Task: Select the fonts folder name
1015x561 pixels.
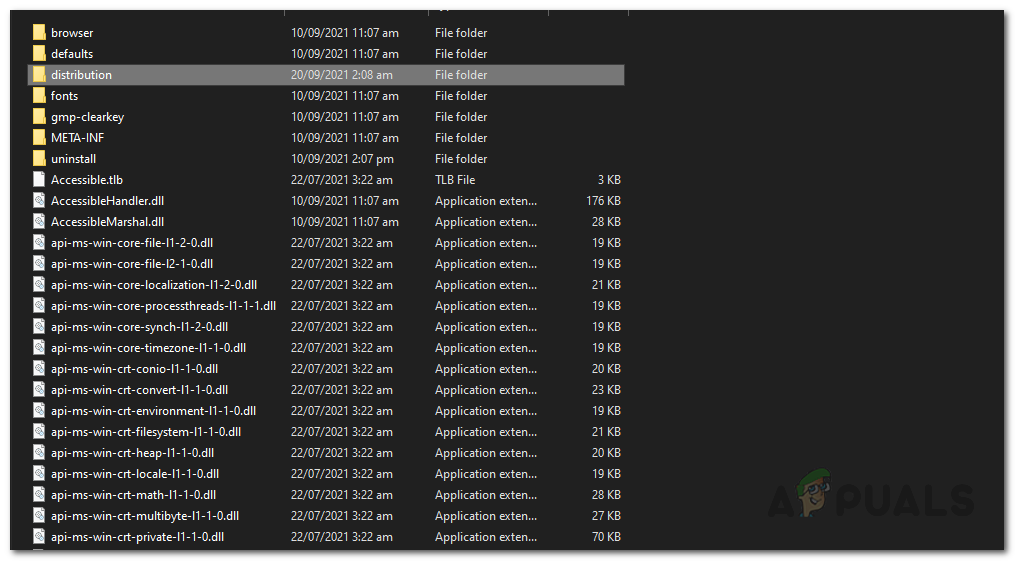Action: [x=64, y=96]
